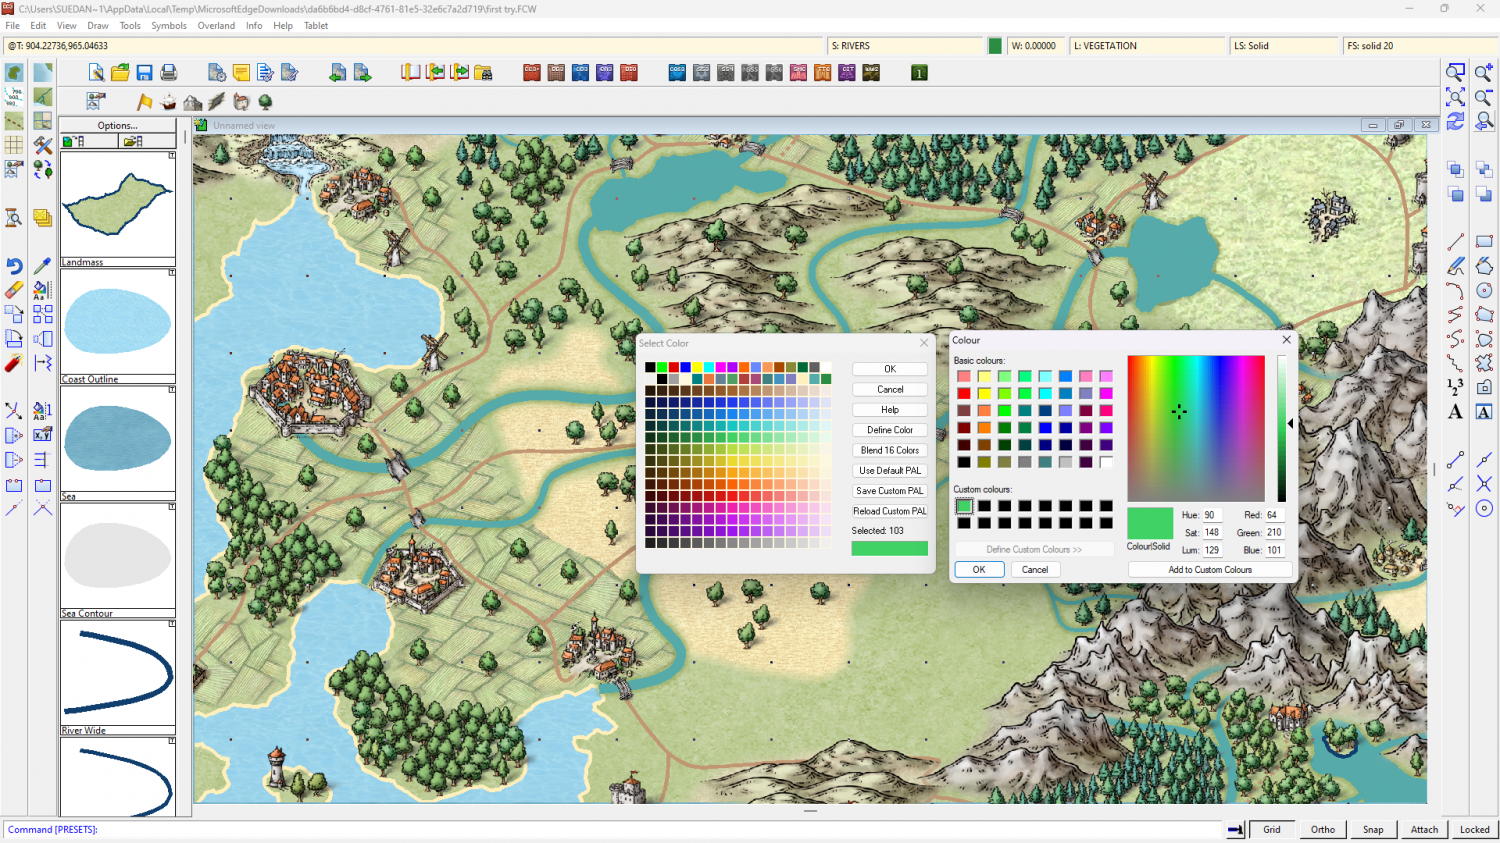Click the hue-saturation color spectrum field
Image resolution: width=1500 pixels, height=843 pixels.
(x=1196, y=428)
